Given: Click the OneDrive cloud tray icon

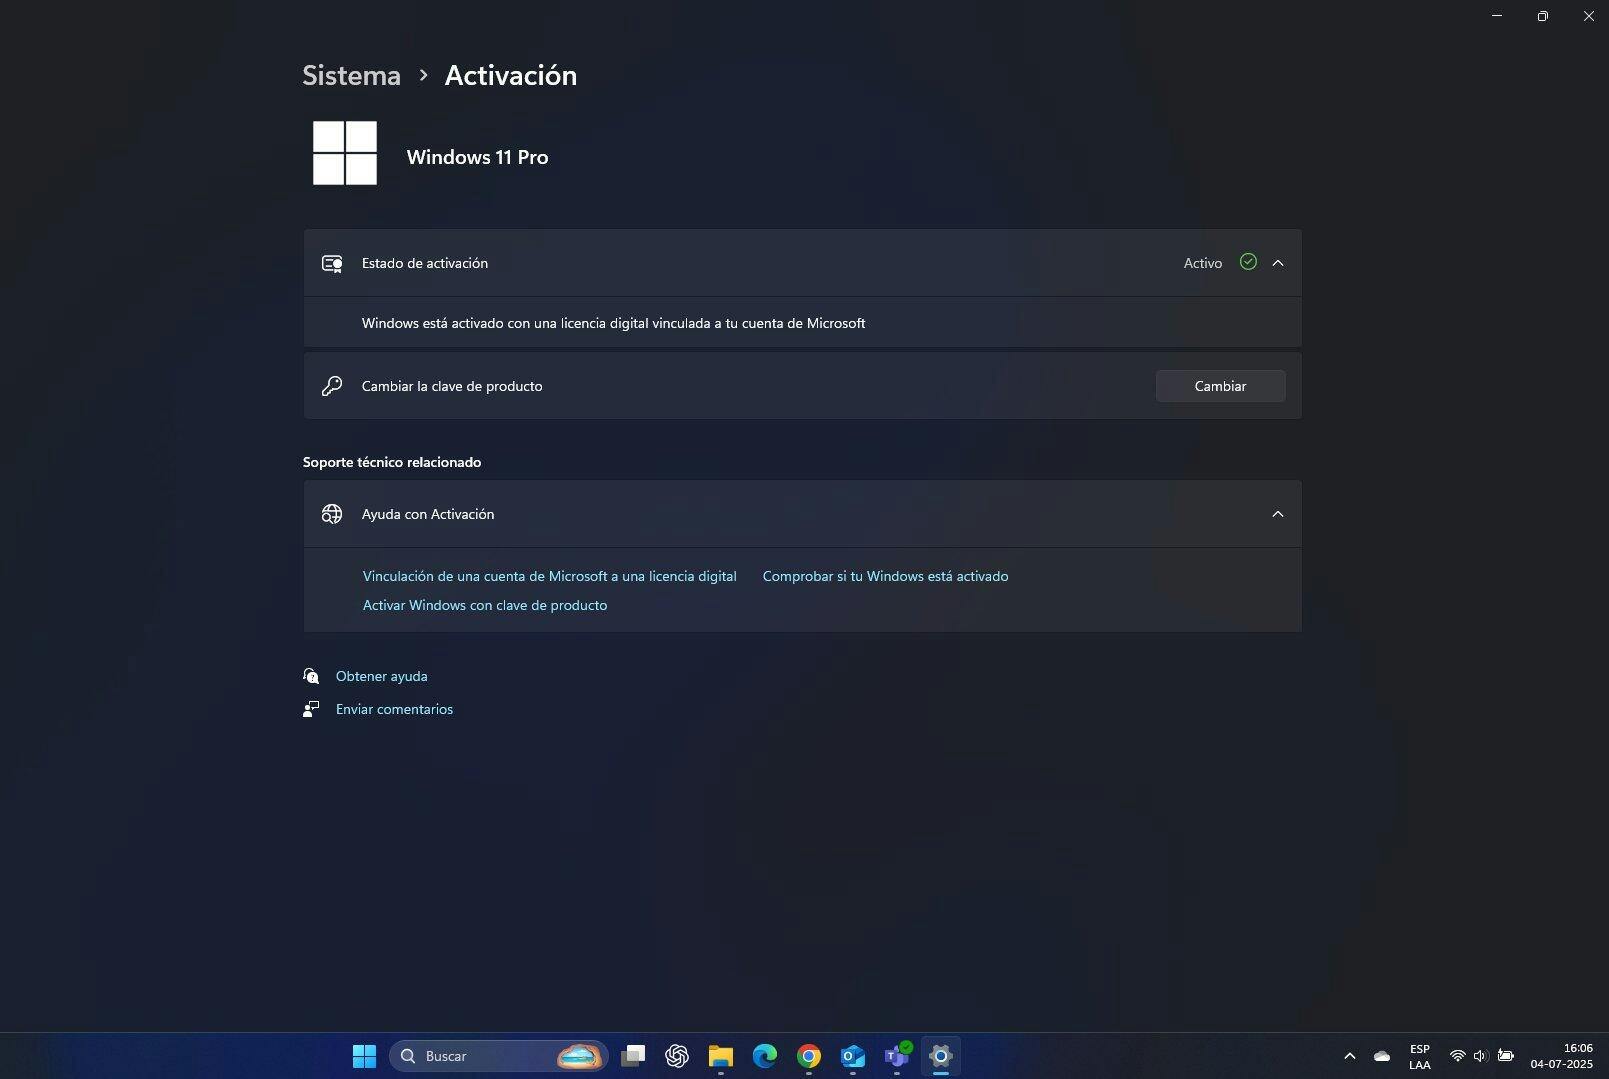Looking at the screenshot, I should coord(1382,1056).
